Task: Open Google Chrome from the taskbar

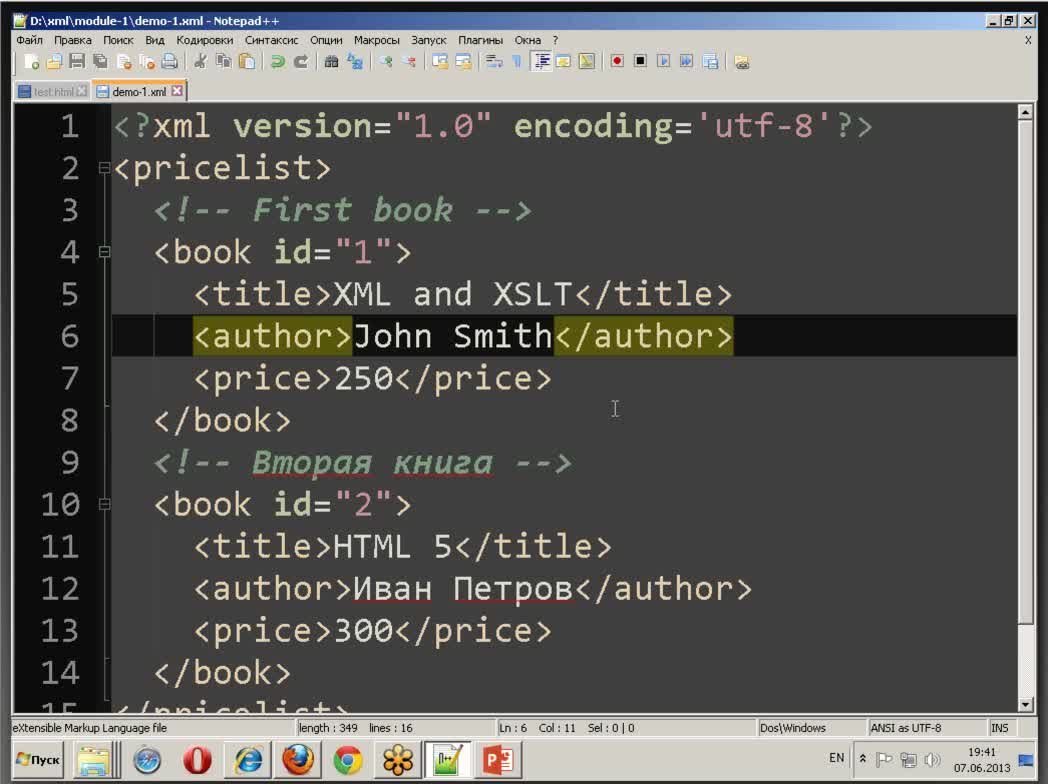Action: pyautogui.click(x=348, y=760)
